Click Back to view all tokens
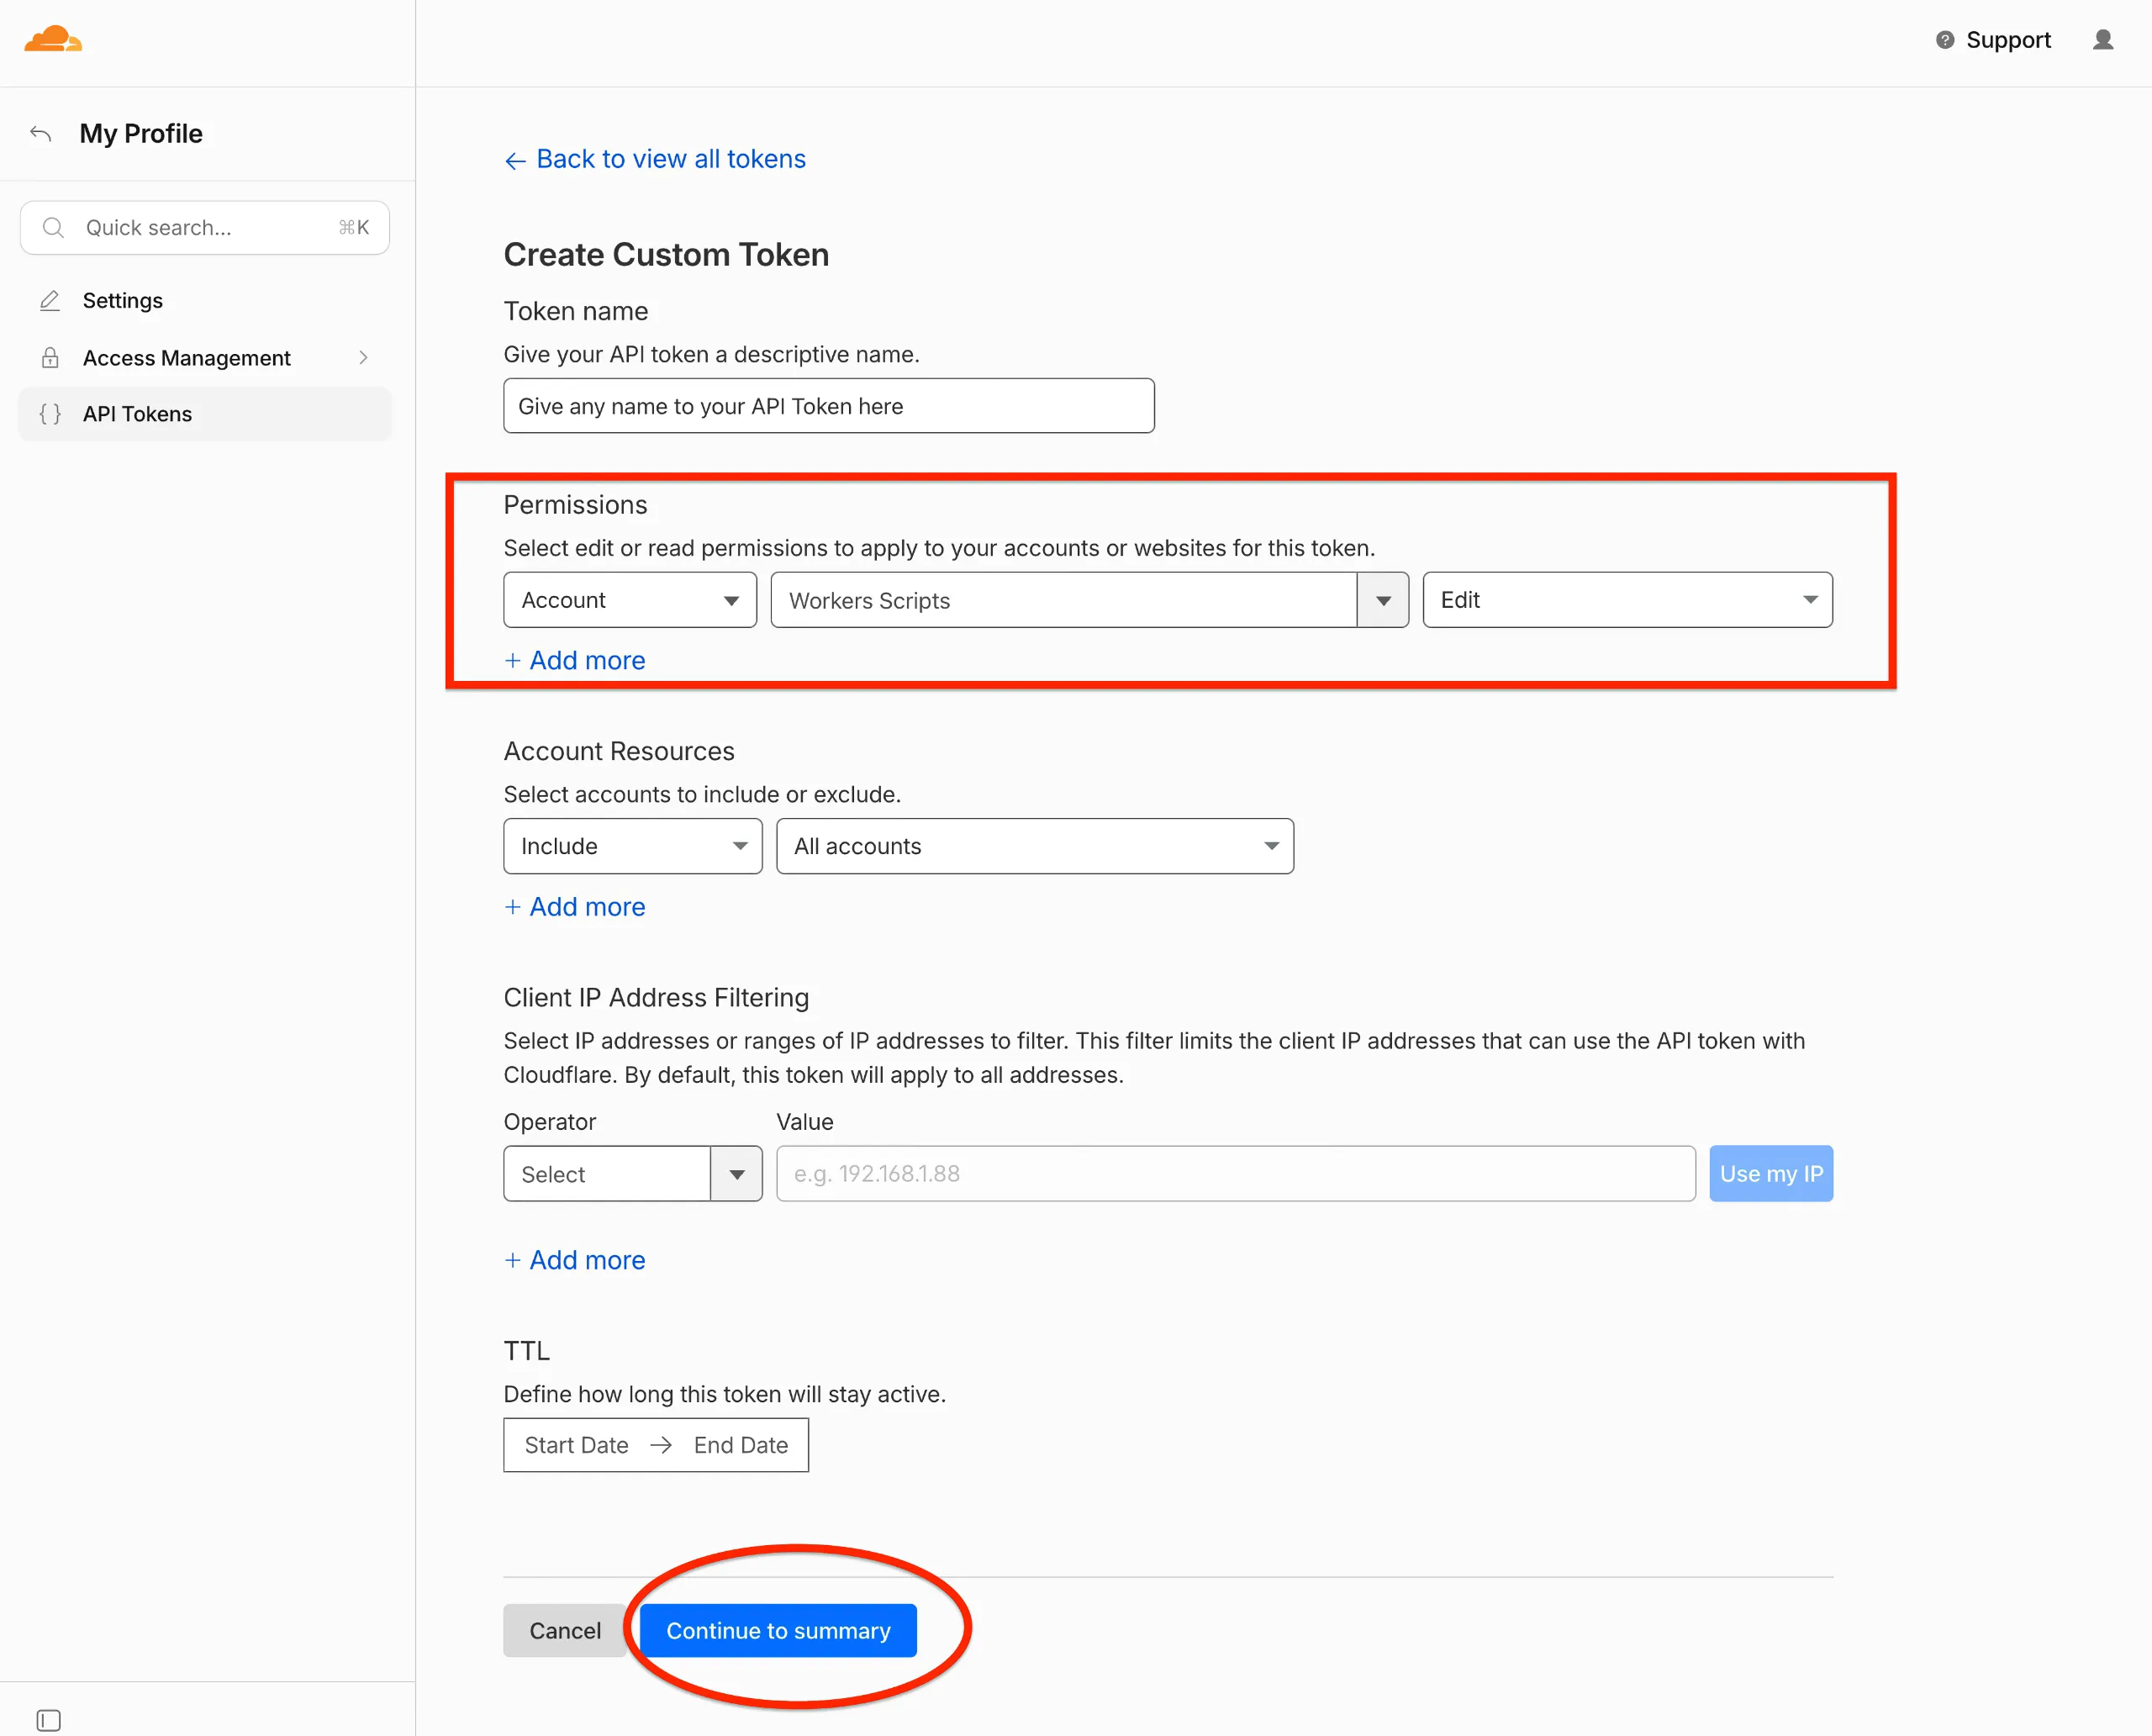 tap(655, 159)
